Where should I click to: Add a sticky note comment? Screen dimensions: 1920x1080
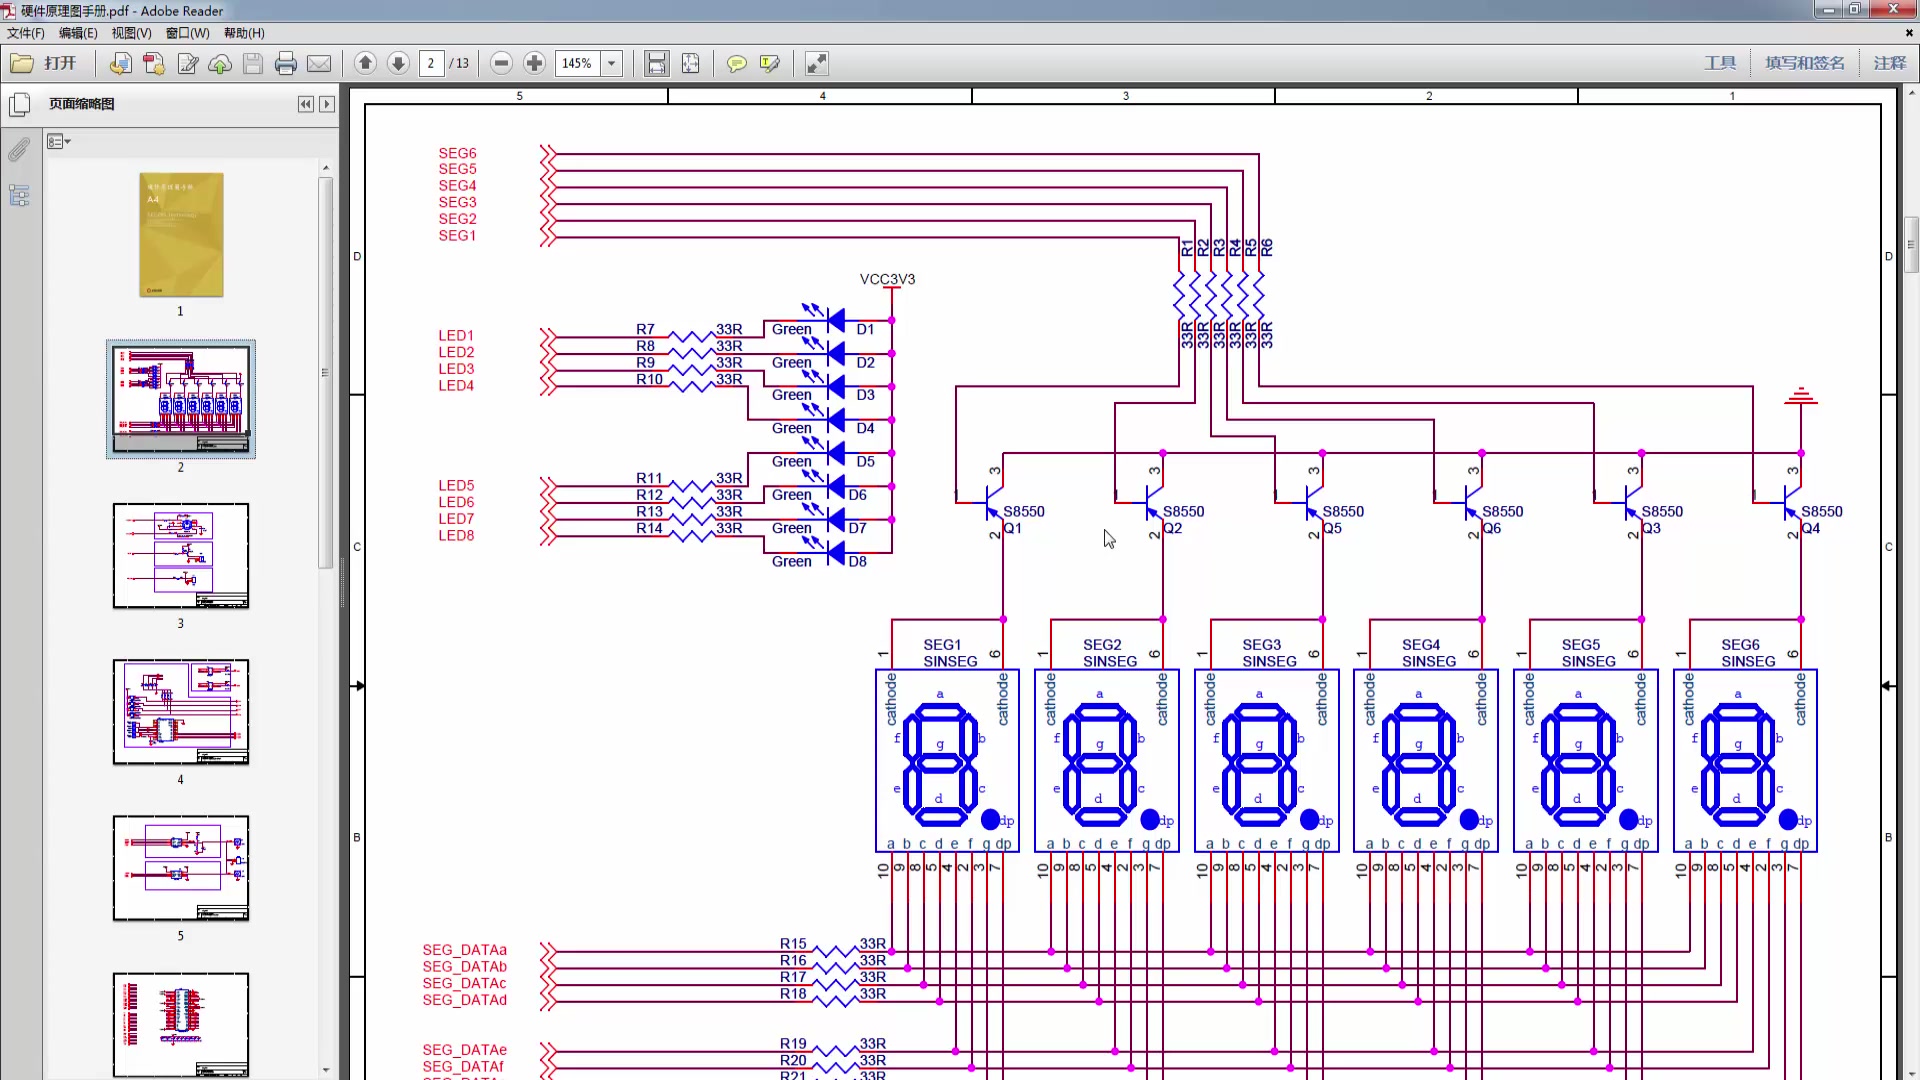[x=737, y=63]
